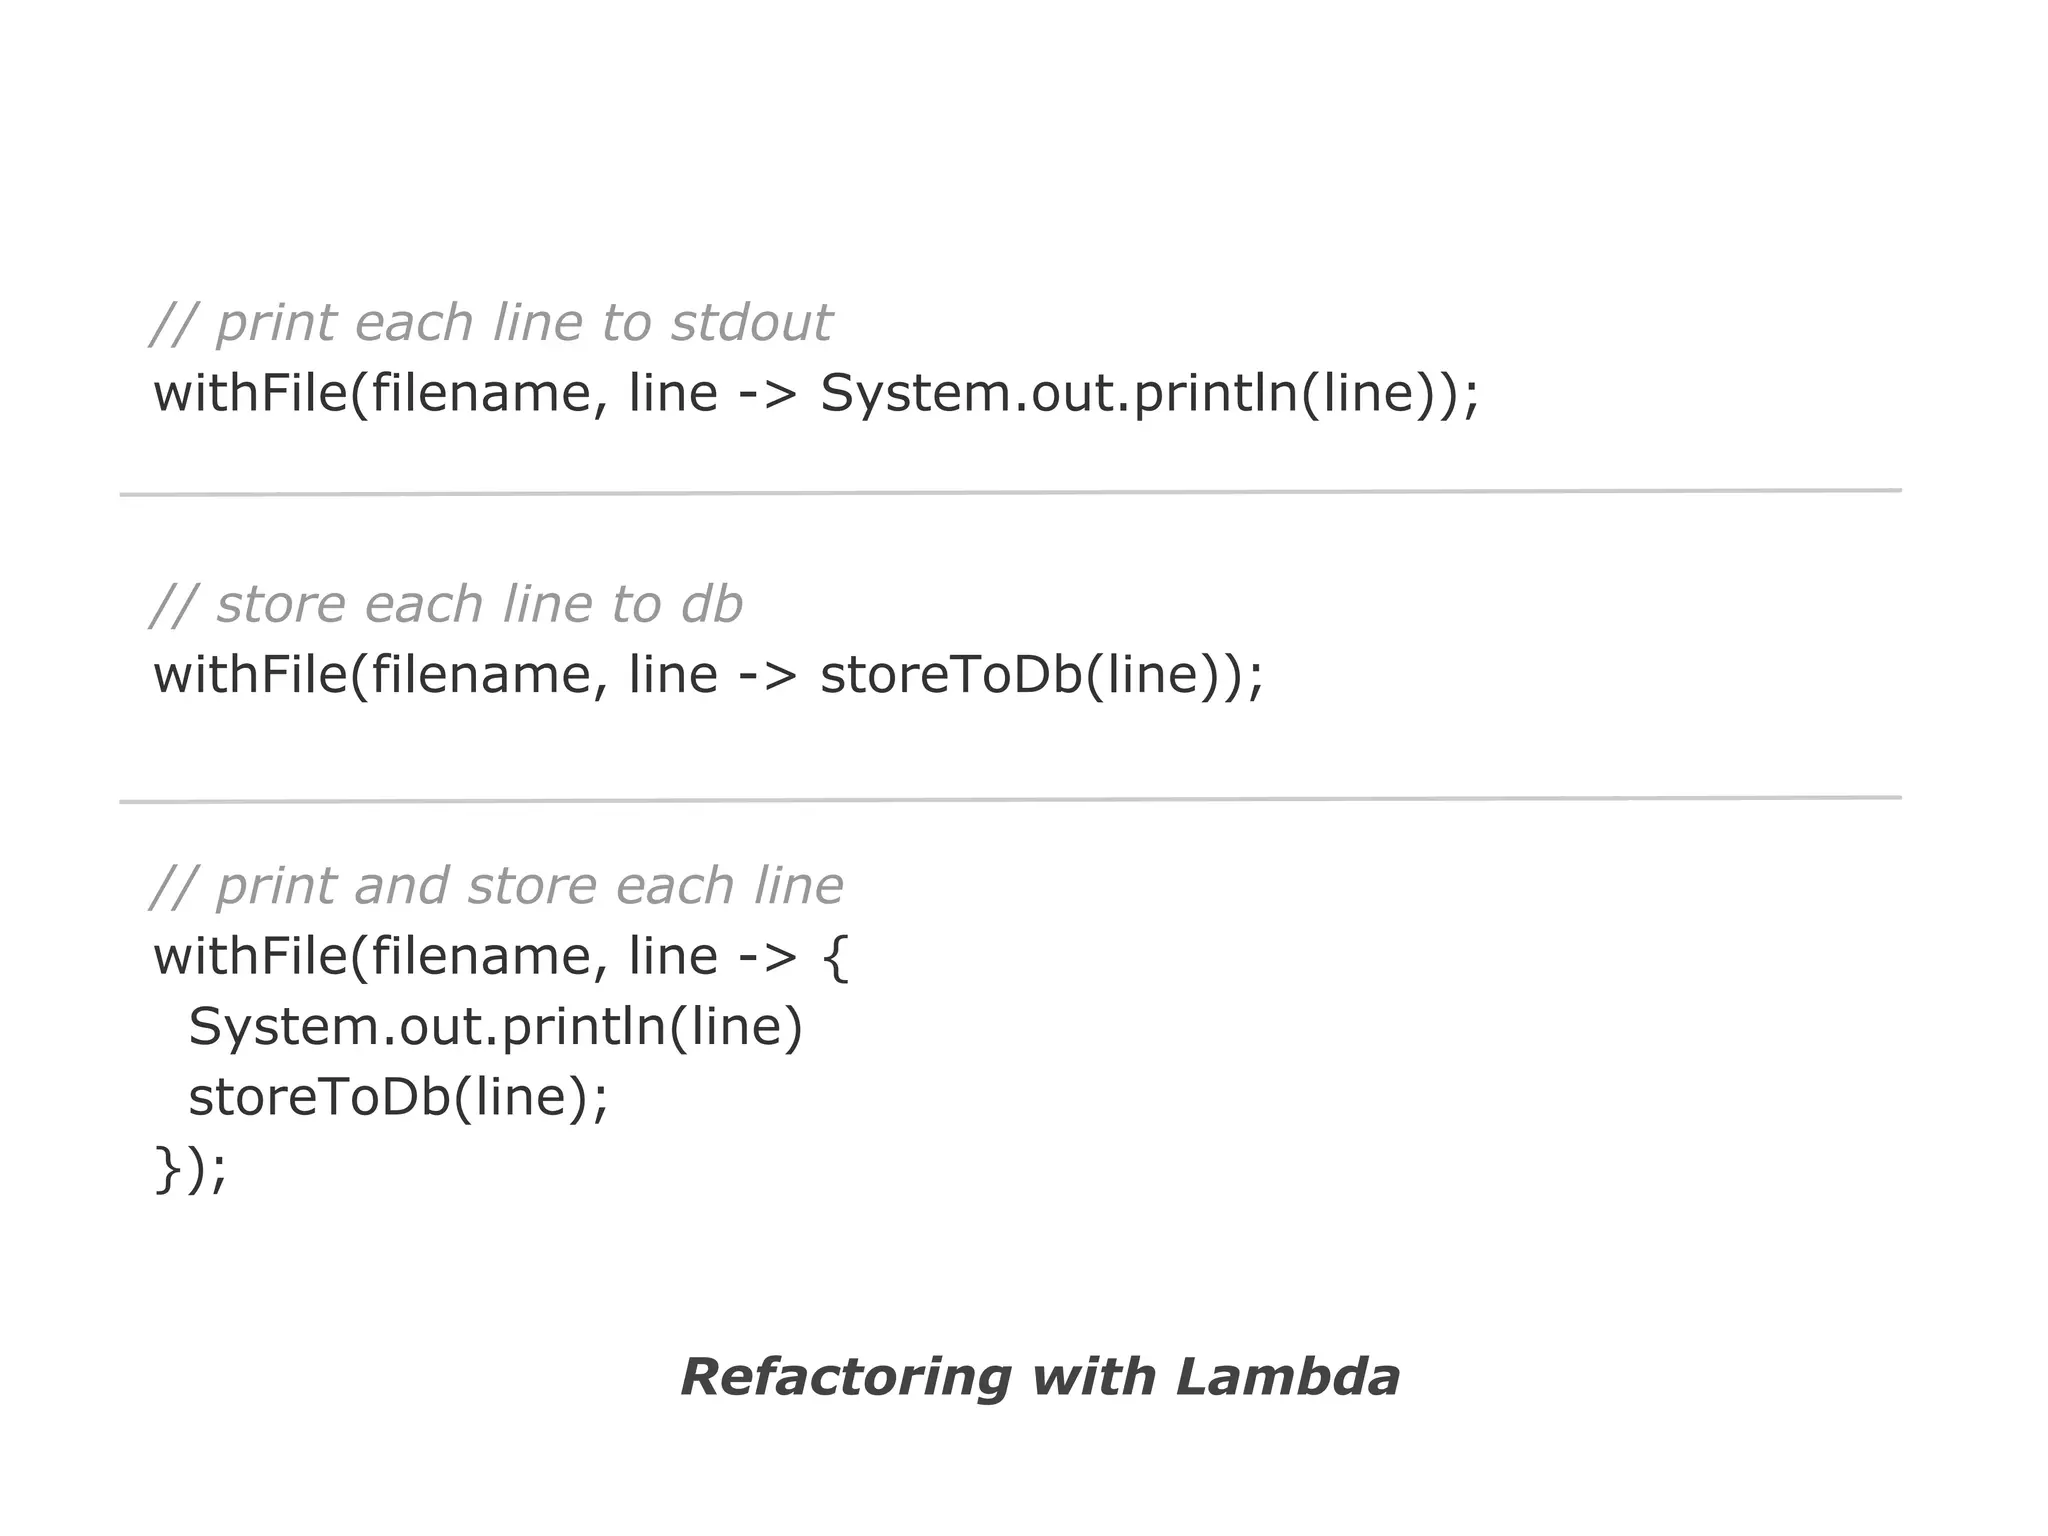Click the 'print each line to stdout' comment
This screenshot has width=2048, height=1536.
pyautogui.click(x=490, y=323)
